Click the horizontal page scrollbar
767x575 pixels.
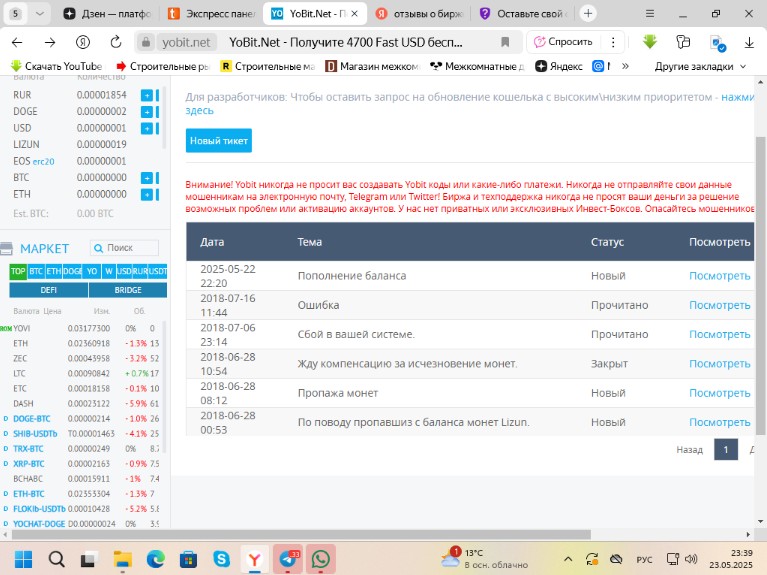click(x=301, y=534)
